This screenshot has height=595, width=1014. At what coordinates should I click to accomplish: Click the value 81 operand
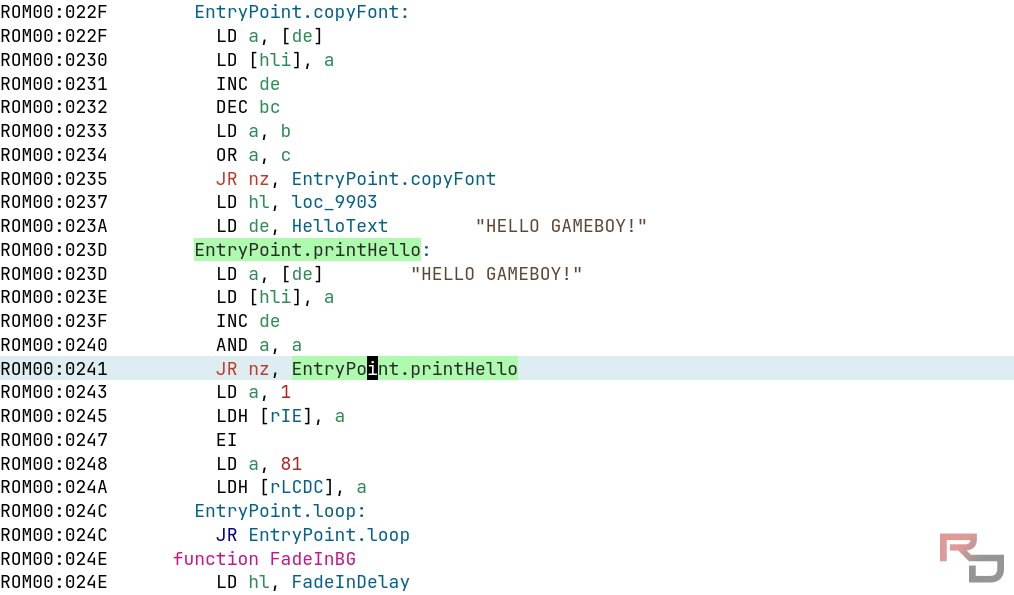(291, 464)
